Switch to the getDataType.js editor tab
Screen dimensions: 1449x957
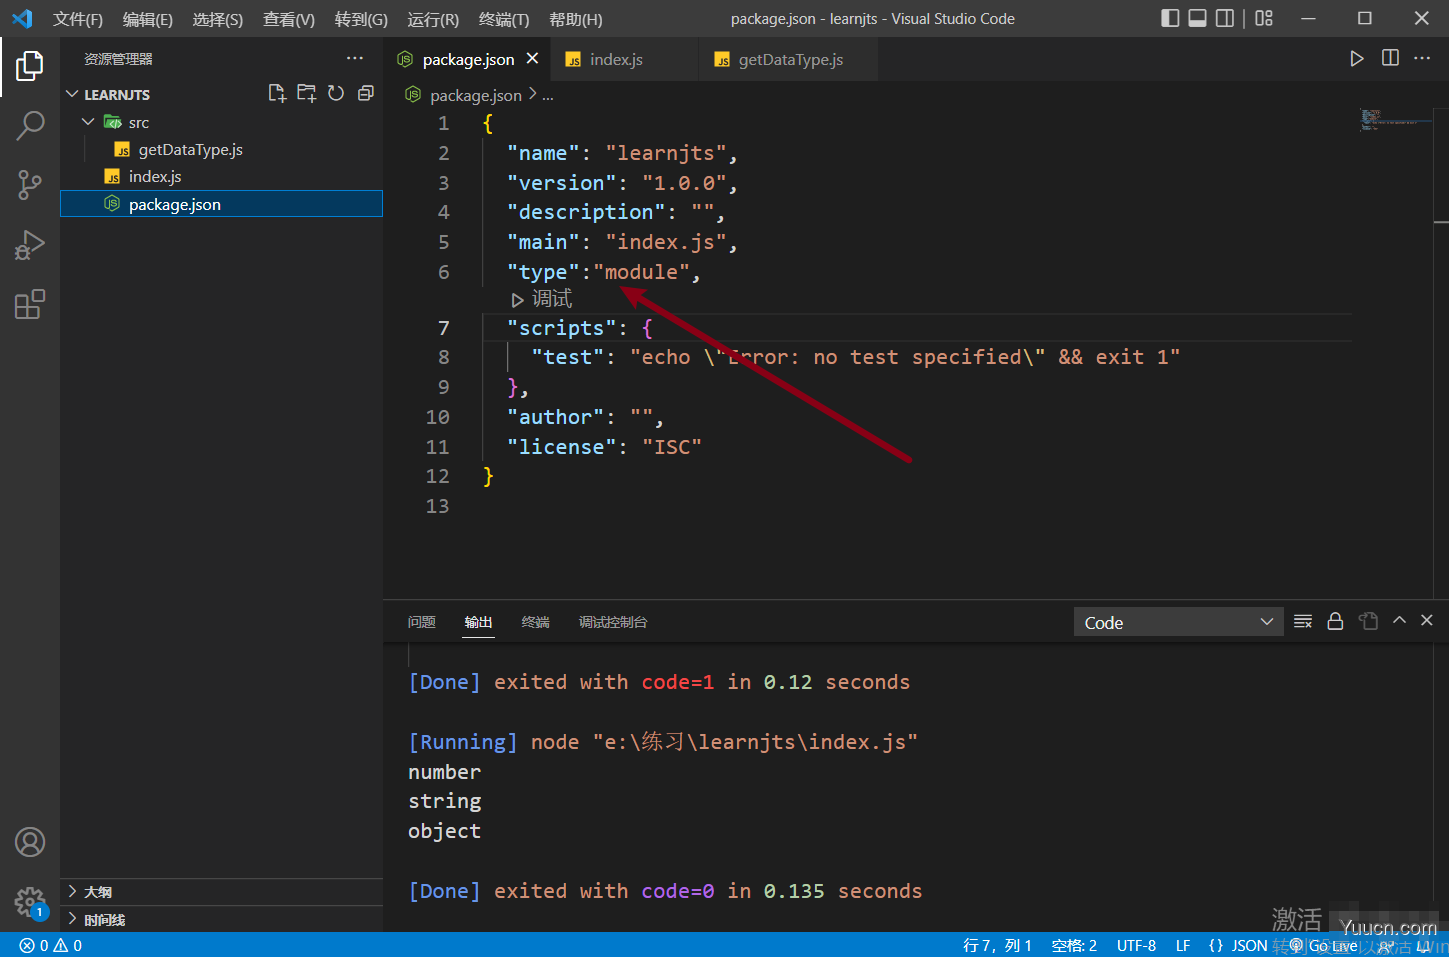pos(789,59)
